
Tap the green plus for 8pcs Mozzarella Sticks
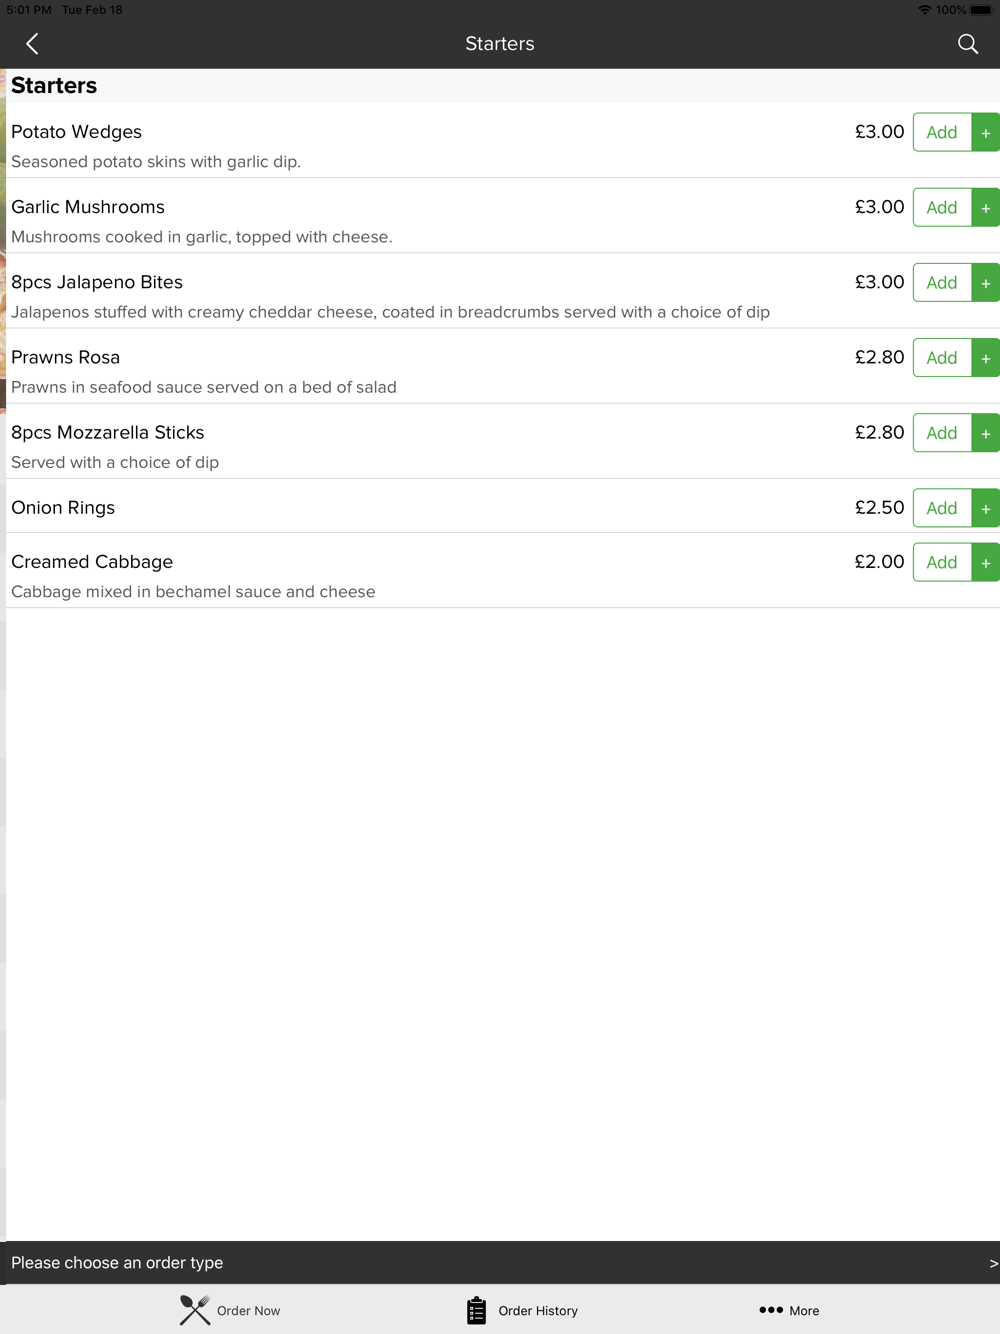[x=986, y=432]
